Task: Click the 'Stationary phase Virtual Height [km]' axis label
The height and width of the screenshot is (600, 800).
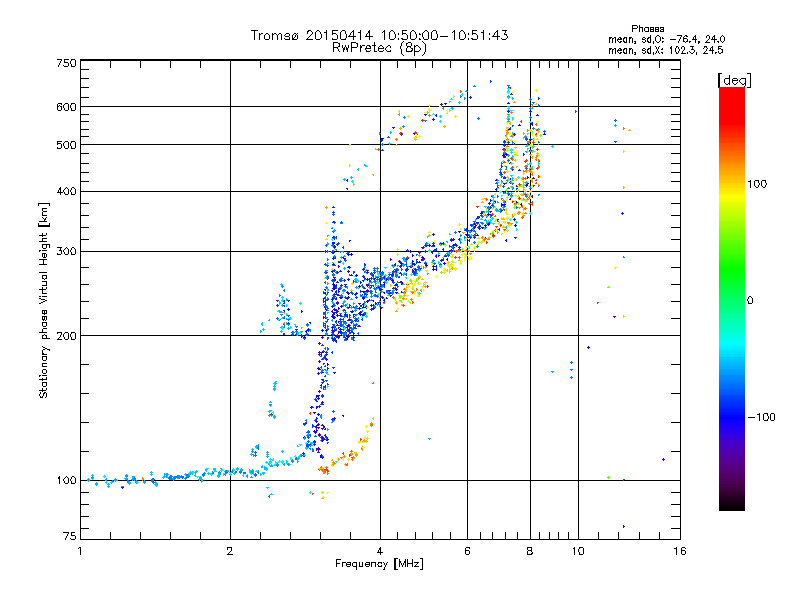Action: pos(44,300)
